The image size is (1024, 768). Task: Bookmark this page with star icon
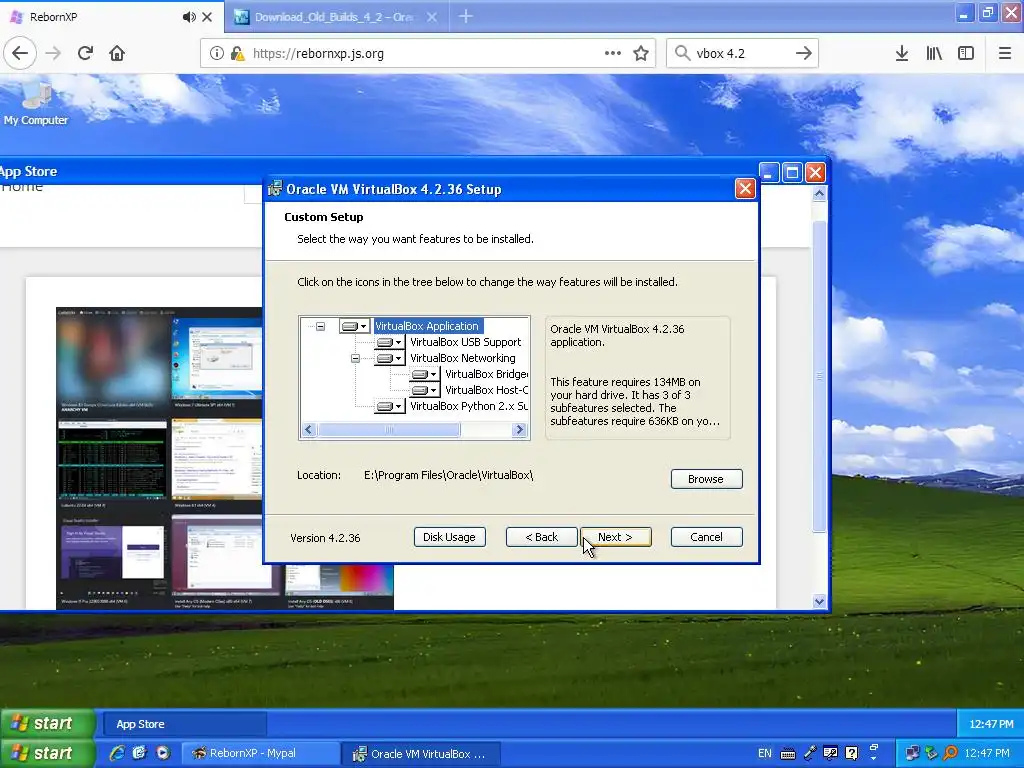tap(641, 54)
